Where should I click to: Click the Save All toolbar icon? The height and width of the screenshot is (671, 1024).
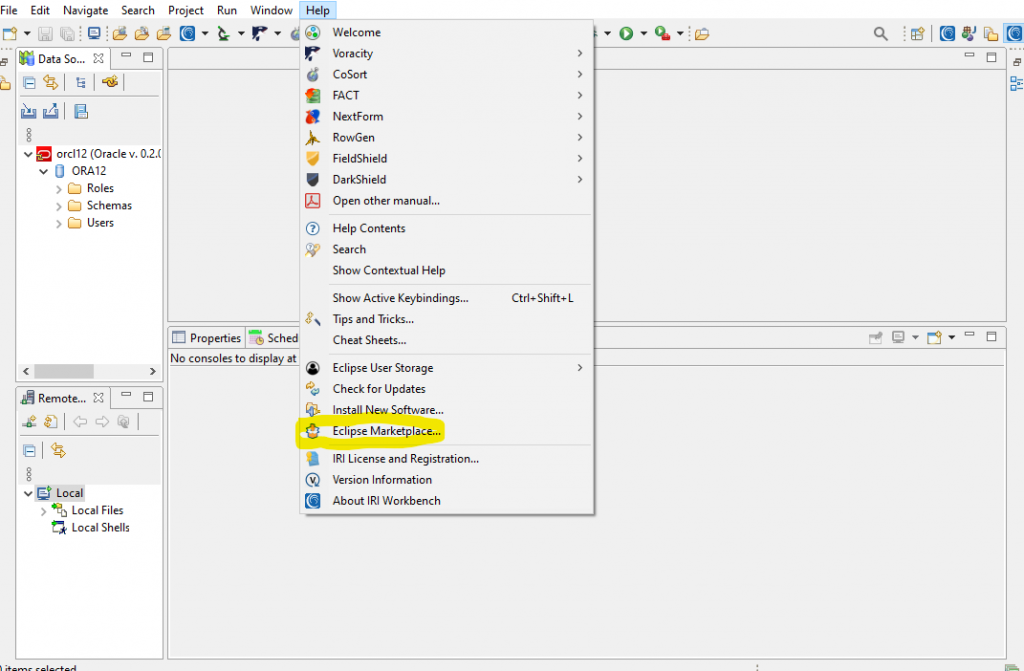tap(67, 33)
